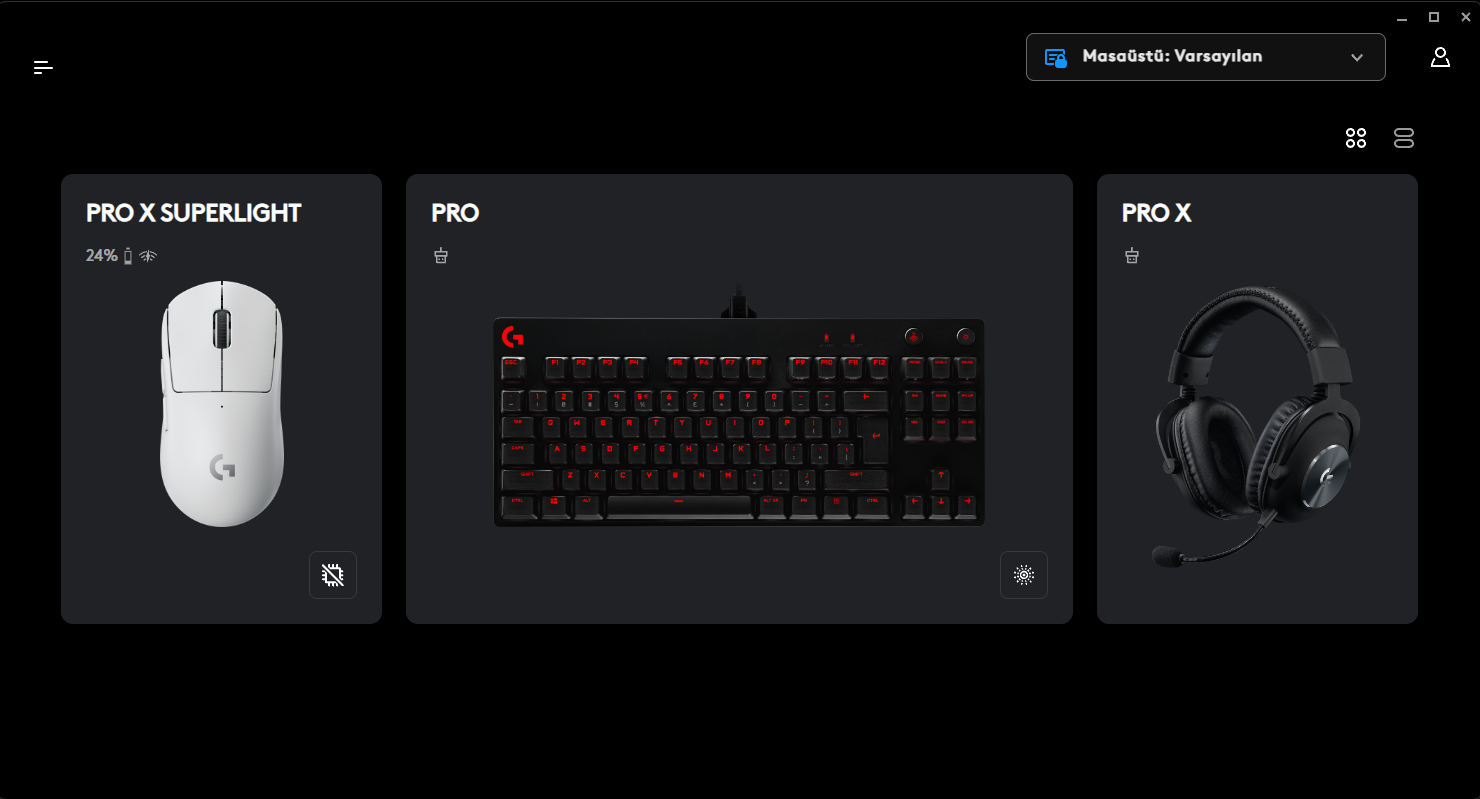Expand the profile selector chevron arrow
This screenshot has height=799, width=1480.
coord(1357,57)
